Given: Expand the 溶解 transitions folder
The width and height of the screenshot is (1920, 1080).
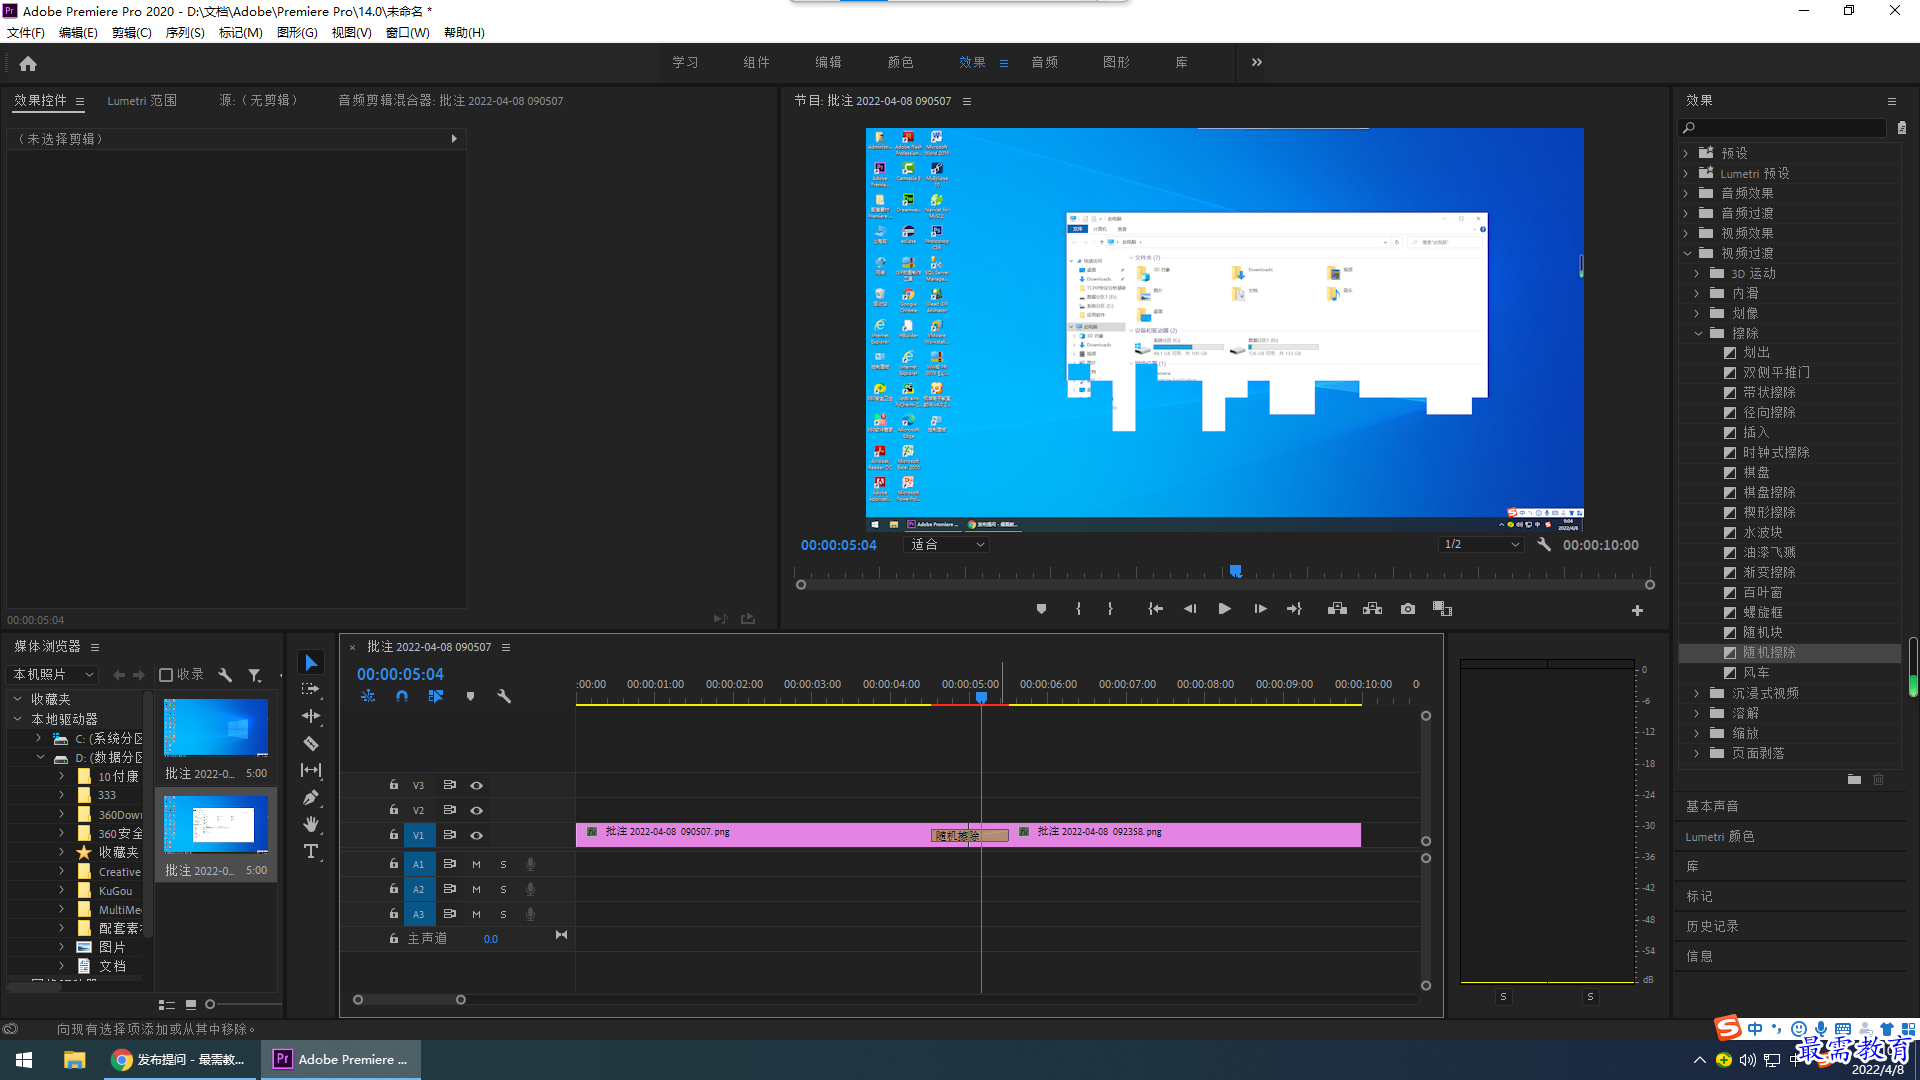Looking at the screenshot, I should pyautogui.click(x=1697, y=714).
